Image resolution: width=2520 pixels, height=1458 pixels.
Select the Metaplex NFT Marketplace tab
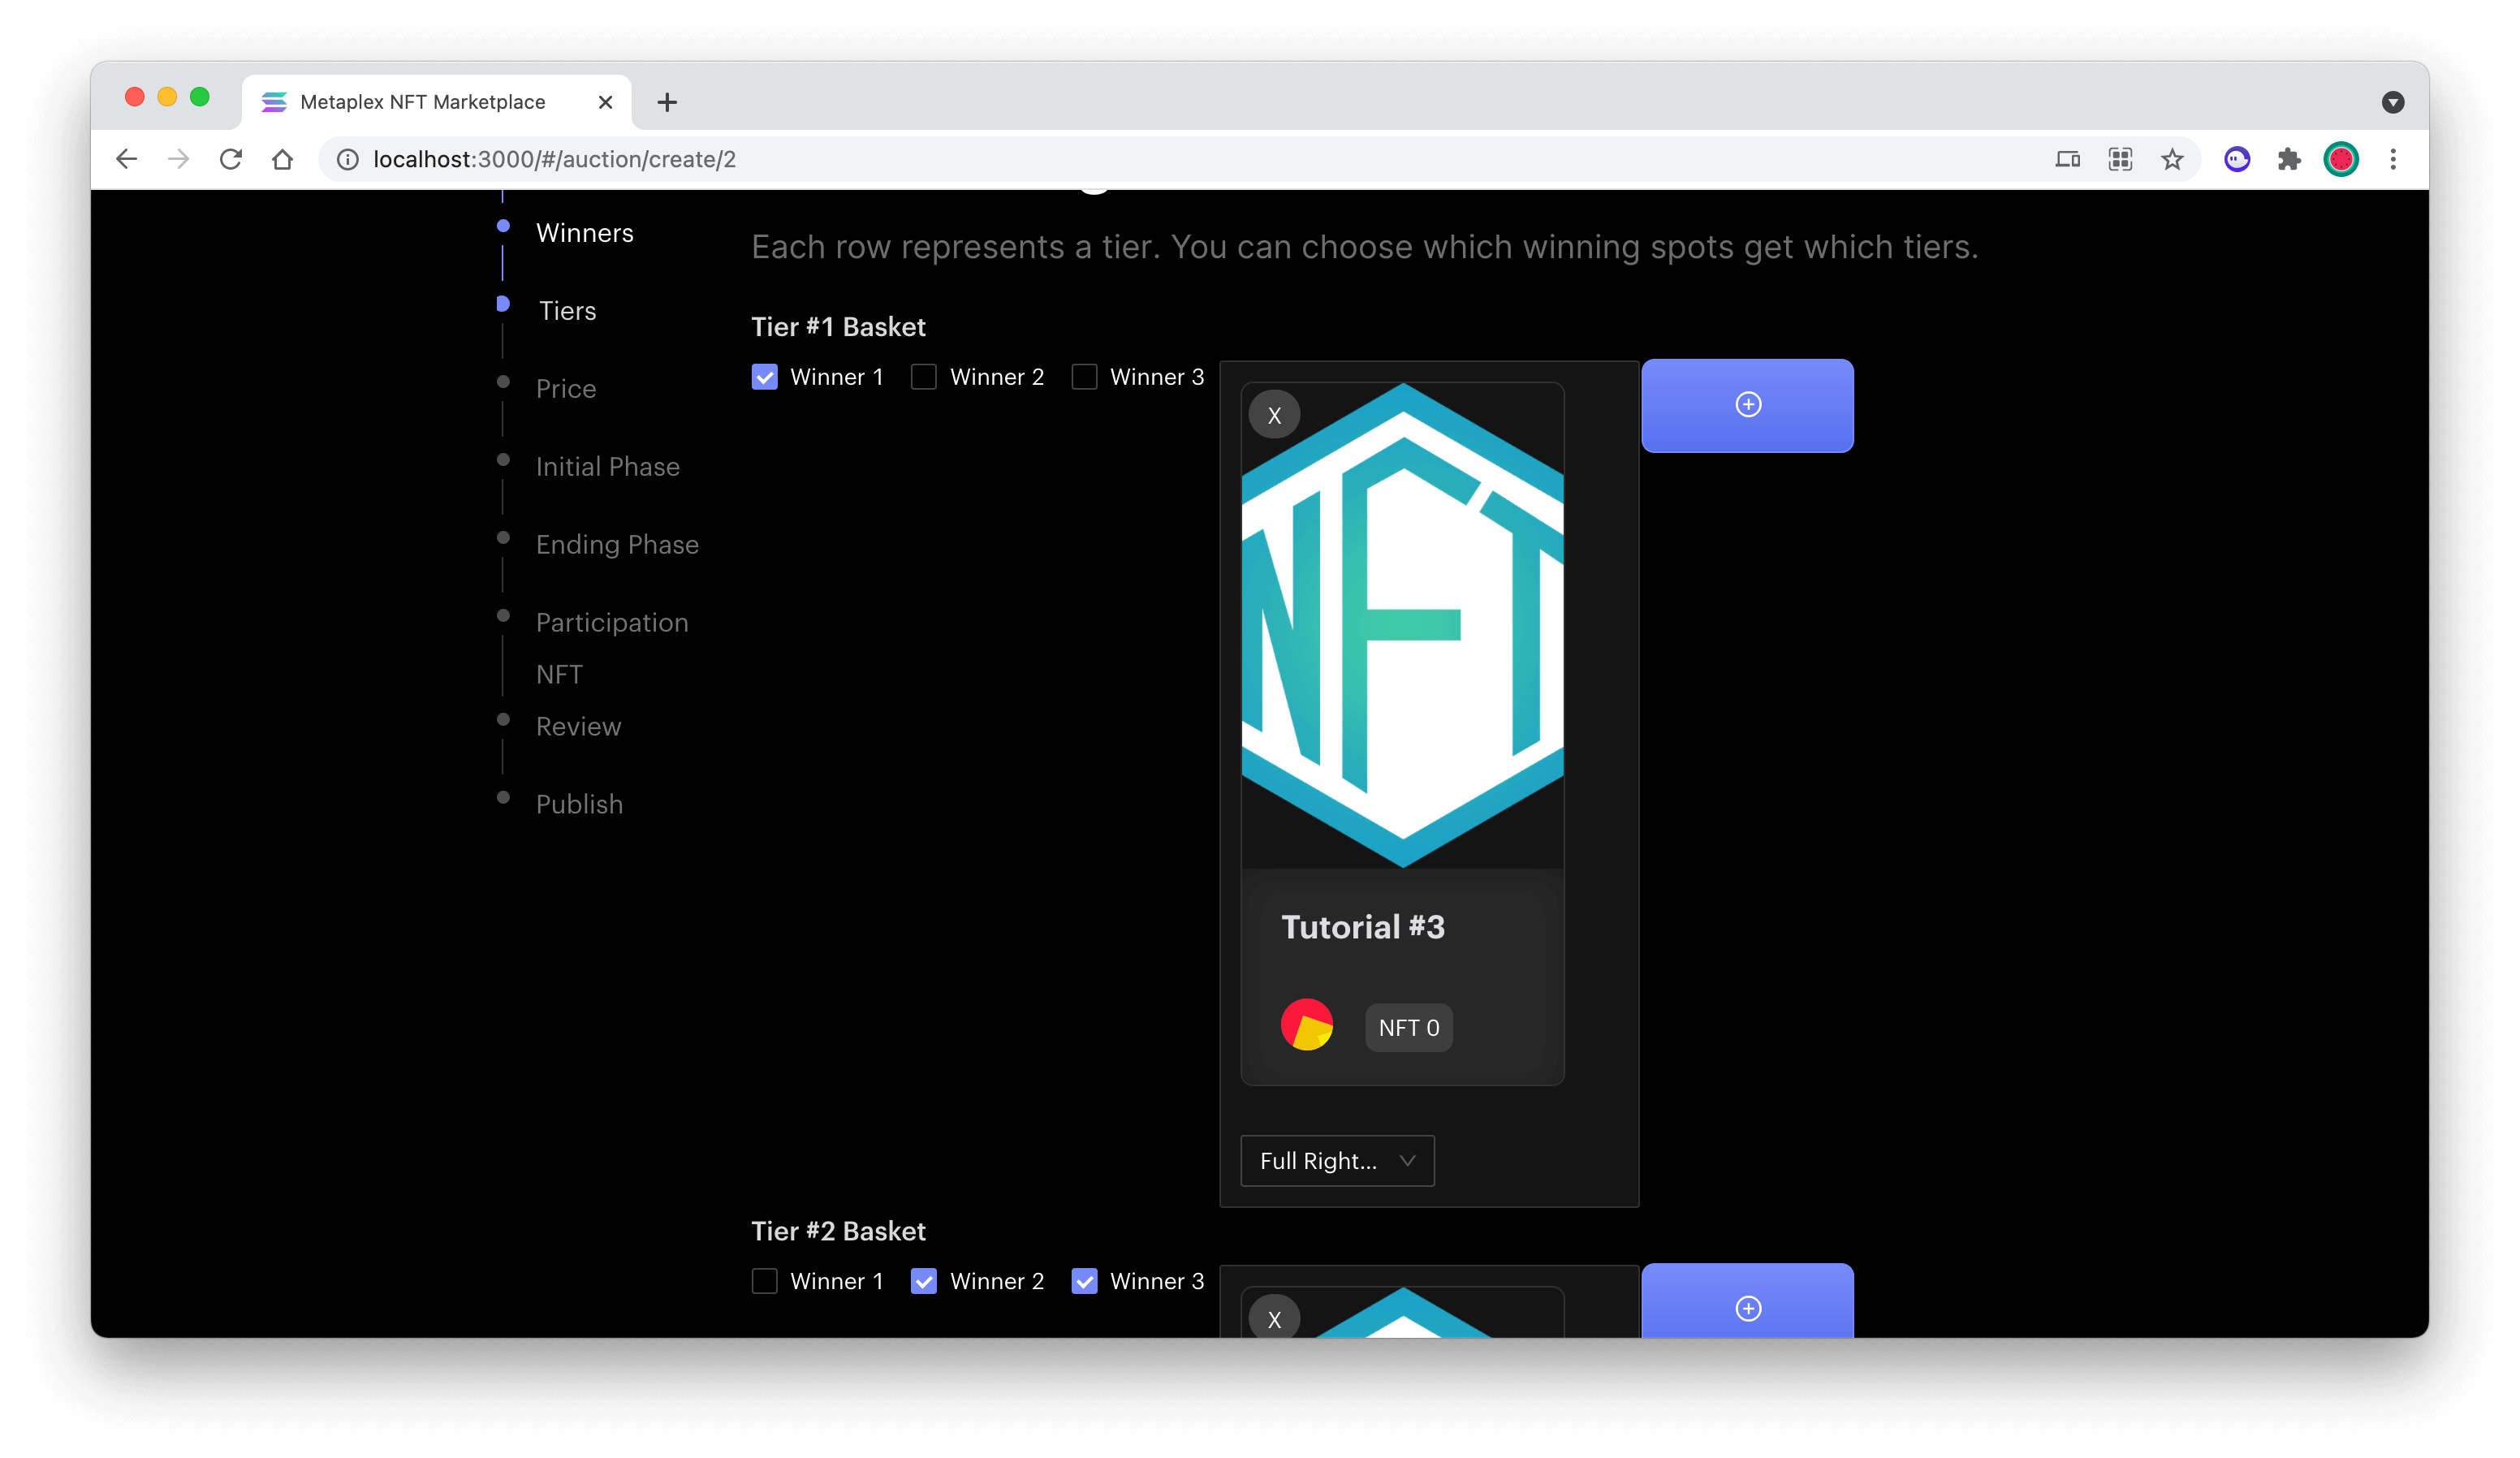point(436,102)
